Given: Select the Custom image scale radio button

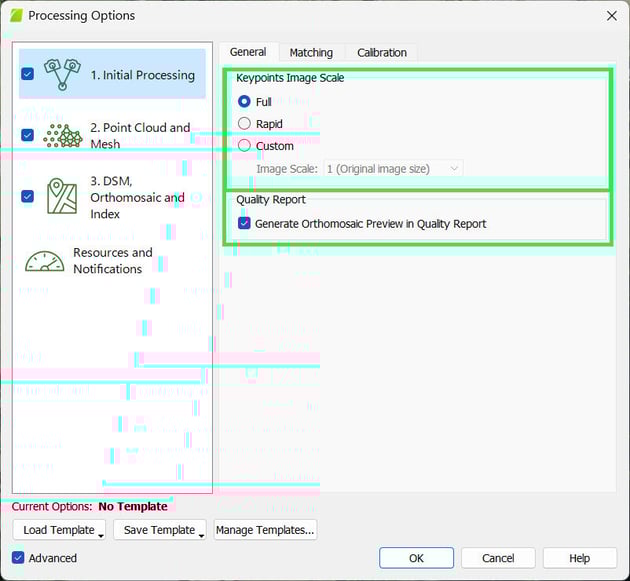Looking at the screenshot, I should coord(244,146).
